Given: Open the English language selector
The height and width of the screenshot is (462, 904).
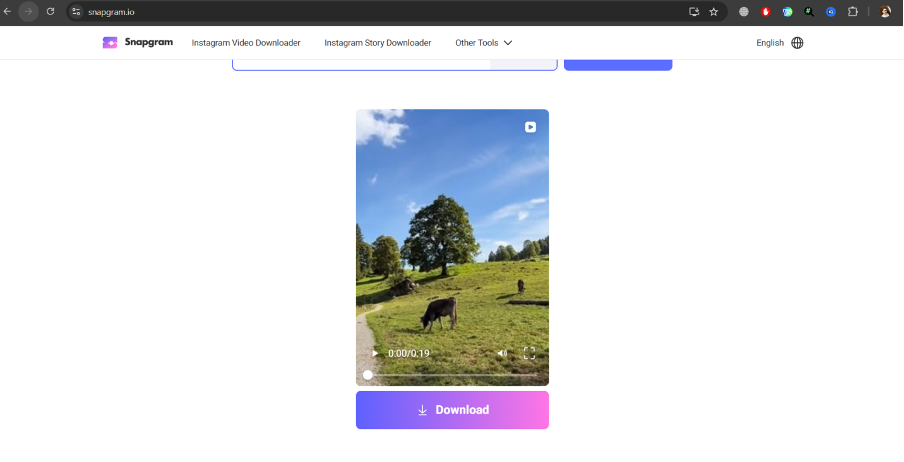Looking at the screenshot, I should (x=770, y=43).
